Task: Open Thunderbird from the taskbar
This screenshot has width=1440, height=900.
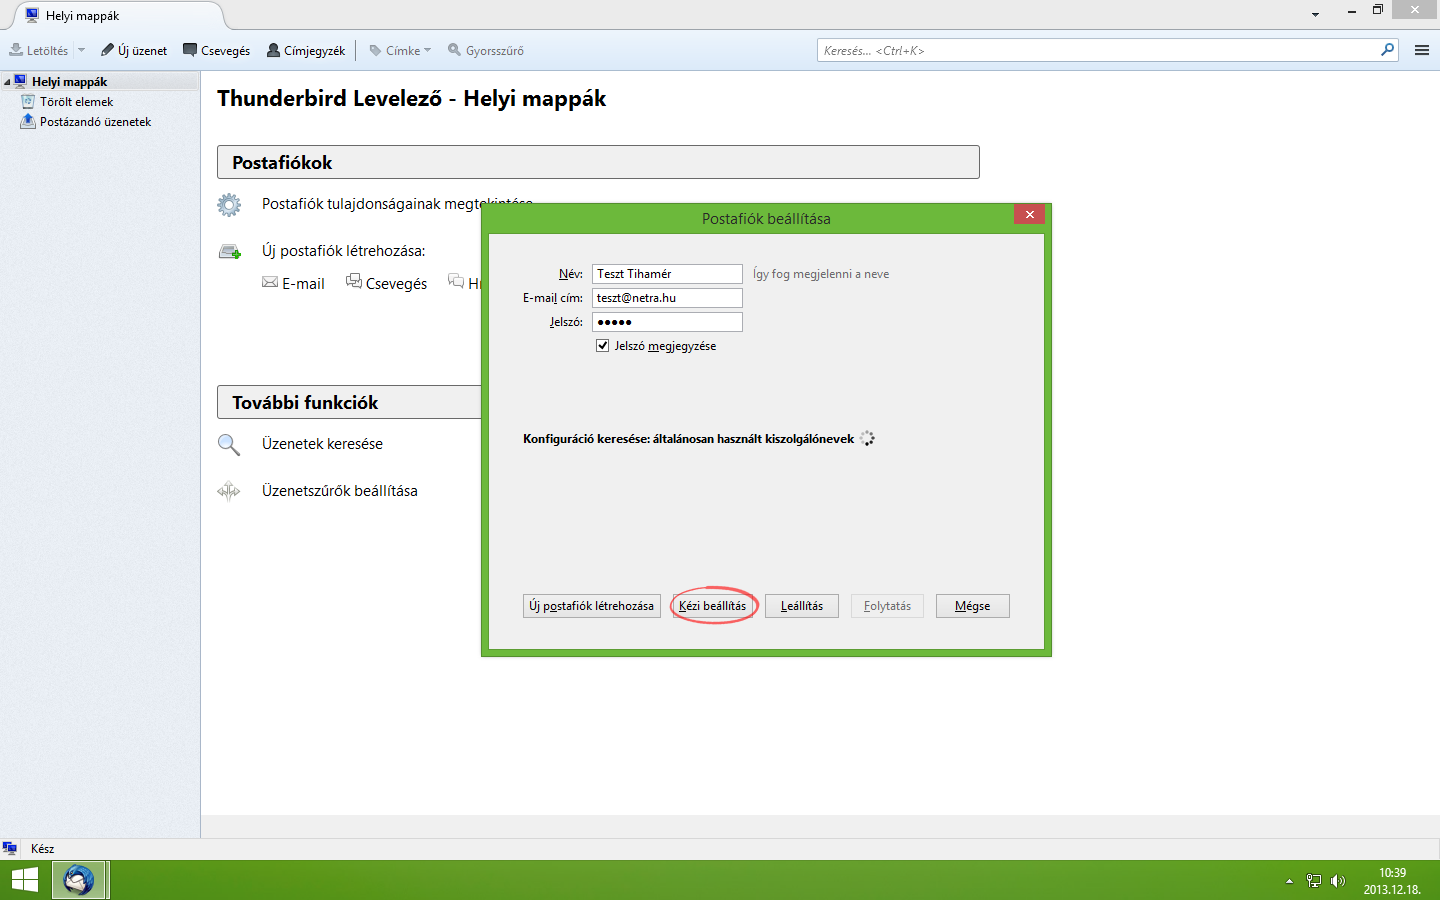Action: pyautogui.click(x=79, y=880)
